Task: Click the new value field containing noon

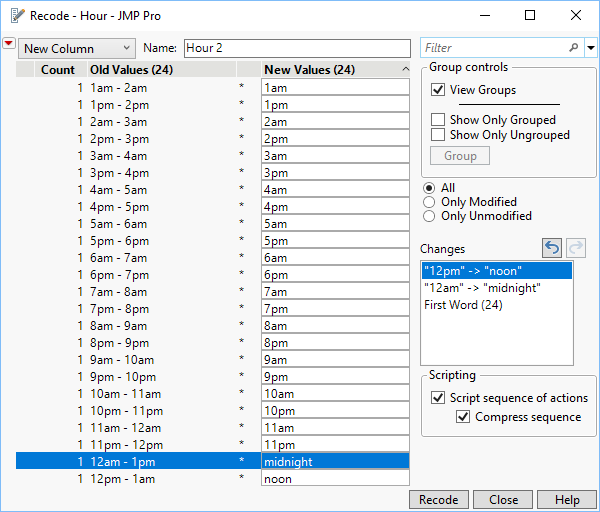Action: (334, 479)
